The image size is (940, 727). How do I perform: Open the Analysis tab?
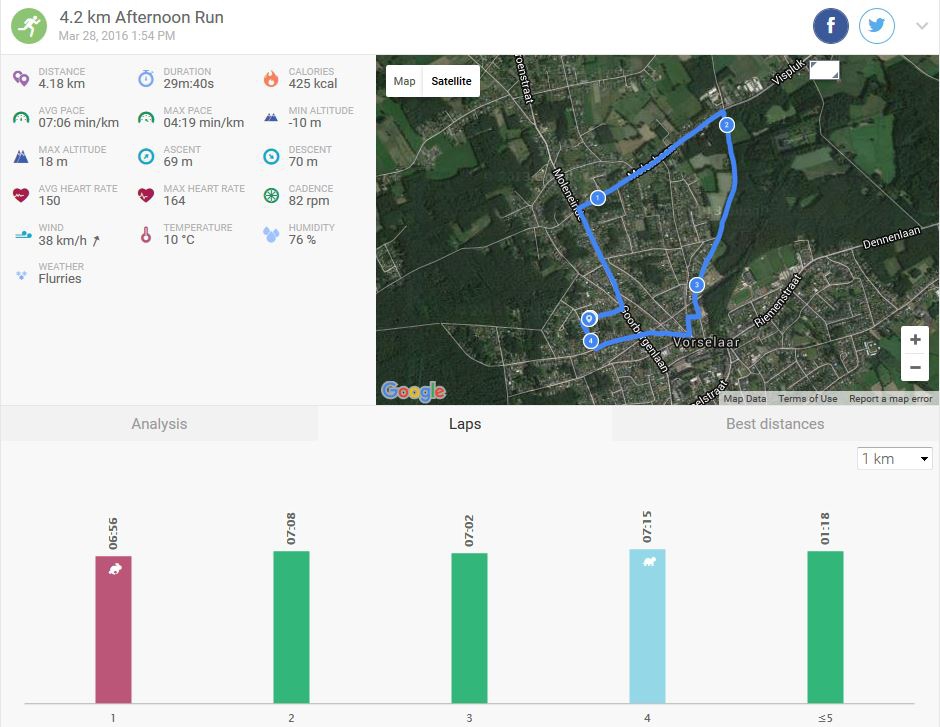[159, 424]
